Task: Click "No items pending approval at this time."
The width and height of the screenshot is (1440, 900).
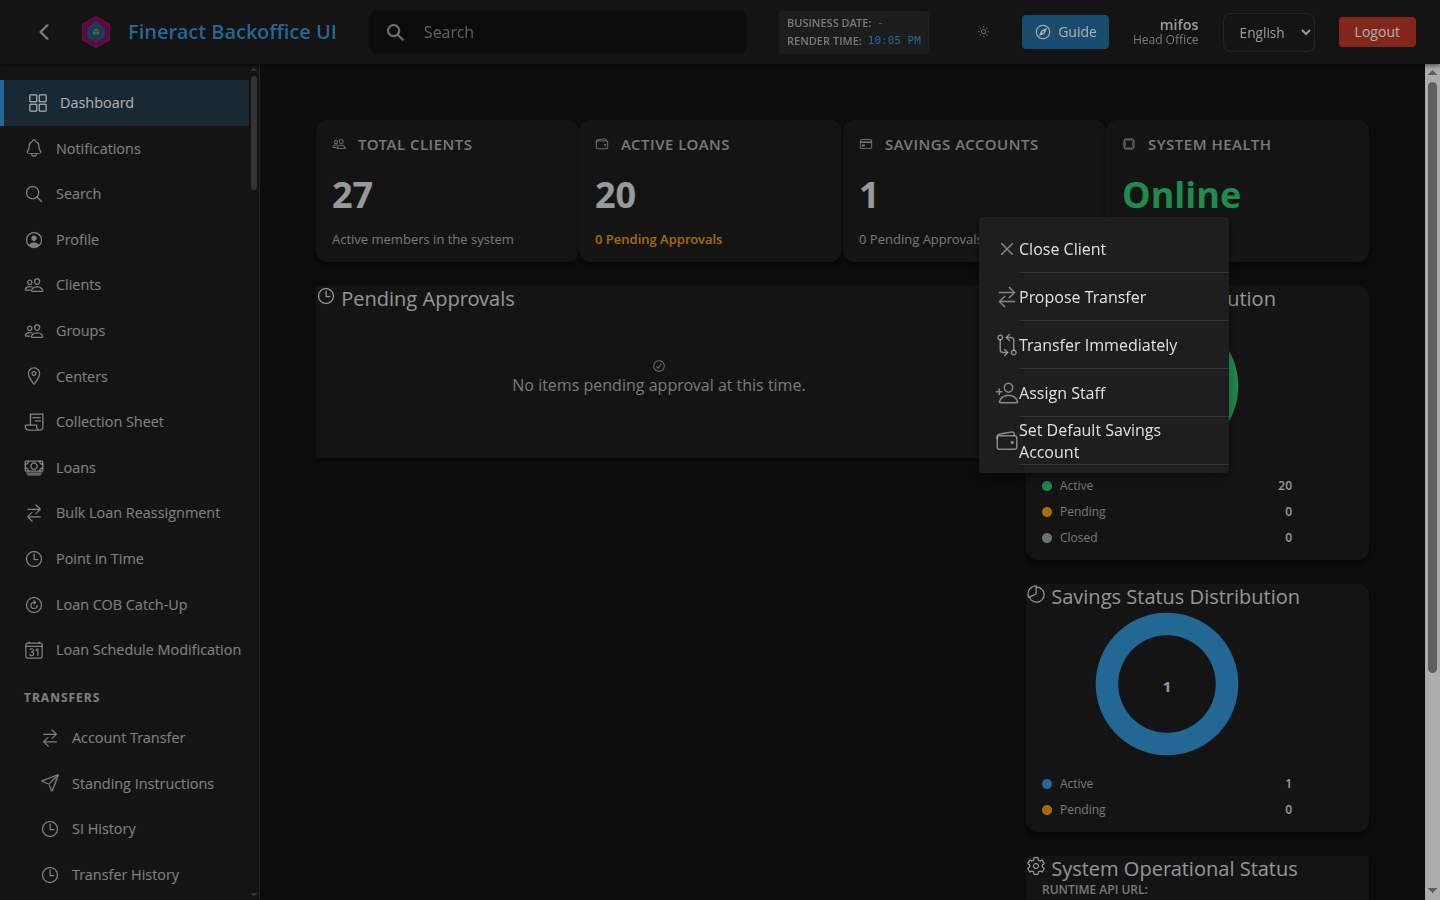Action: [x=658, y=385]
